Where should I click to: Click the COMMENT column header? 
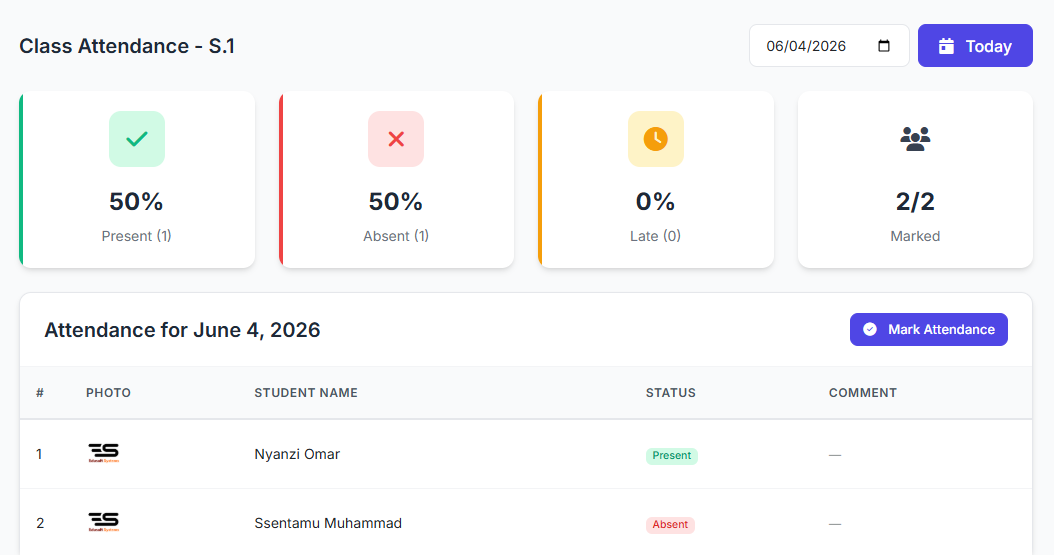(862, 393)
